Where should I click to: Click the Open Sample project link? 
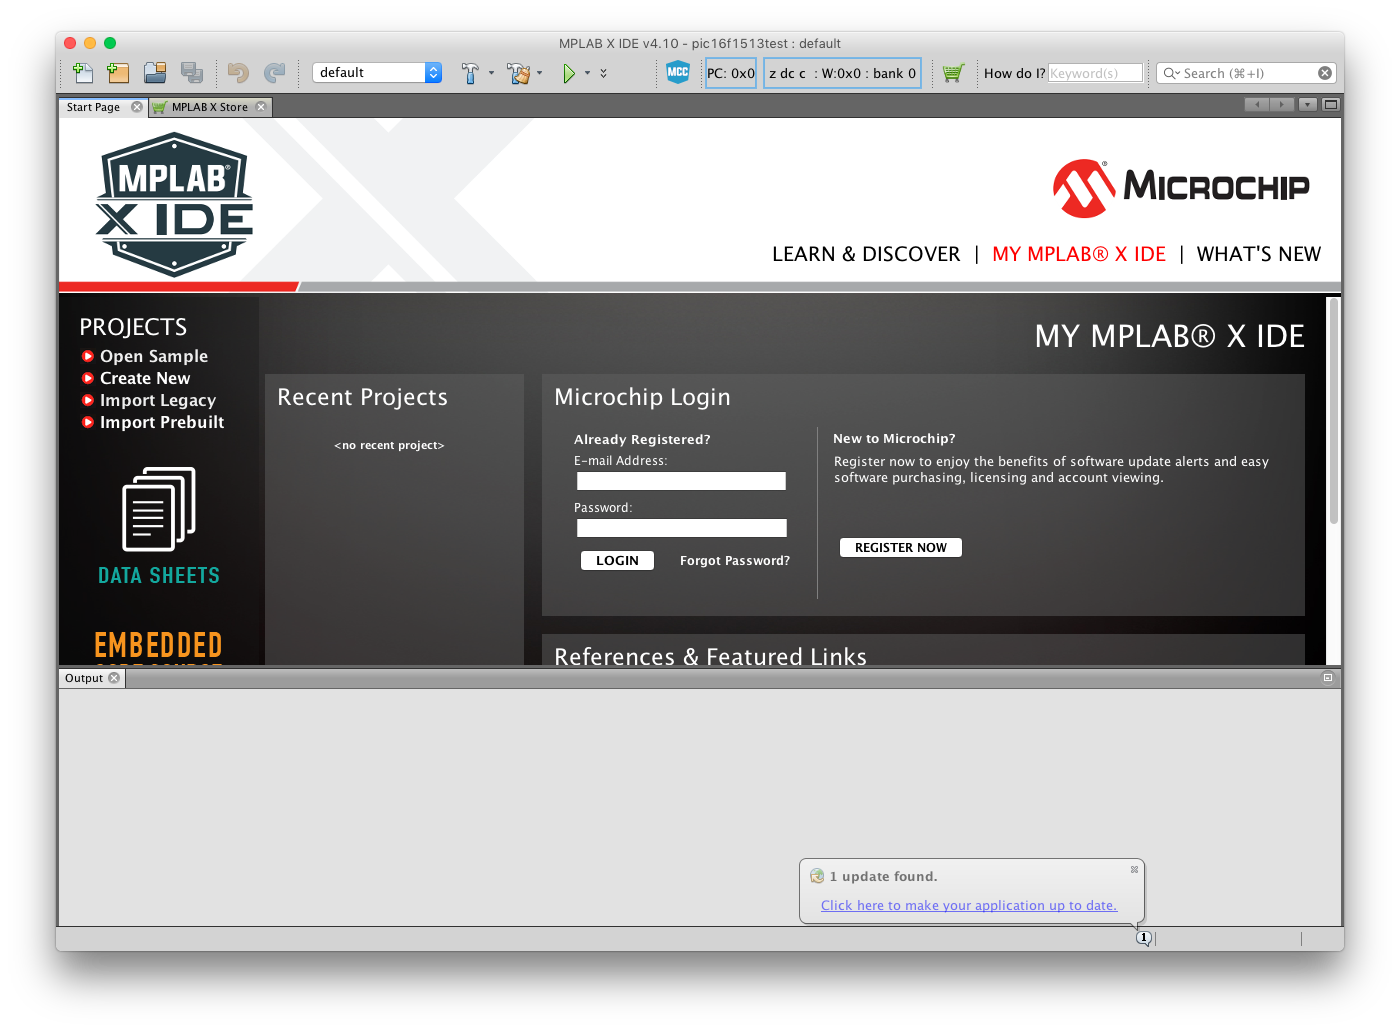154,356
